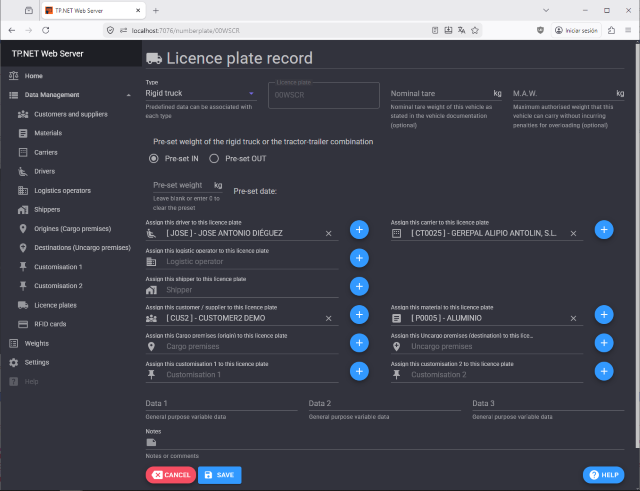Viewport: 640px width, 491px height.
Task: Open Licence plates in the sidebar
Action: coord(55,305)
